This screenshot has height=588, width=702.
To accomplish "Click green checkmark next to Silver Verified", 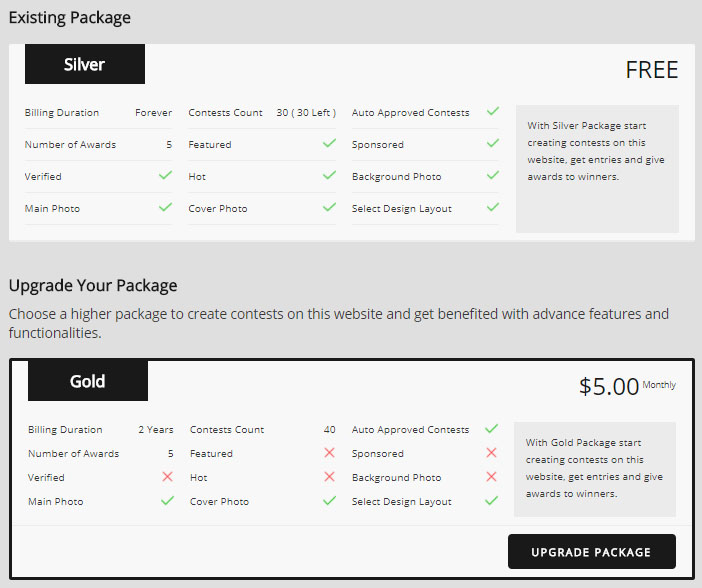I will click(165, 175).
